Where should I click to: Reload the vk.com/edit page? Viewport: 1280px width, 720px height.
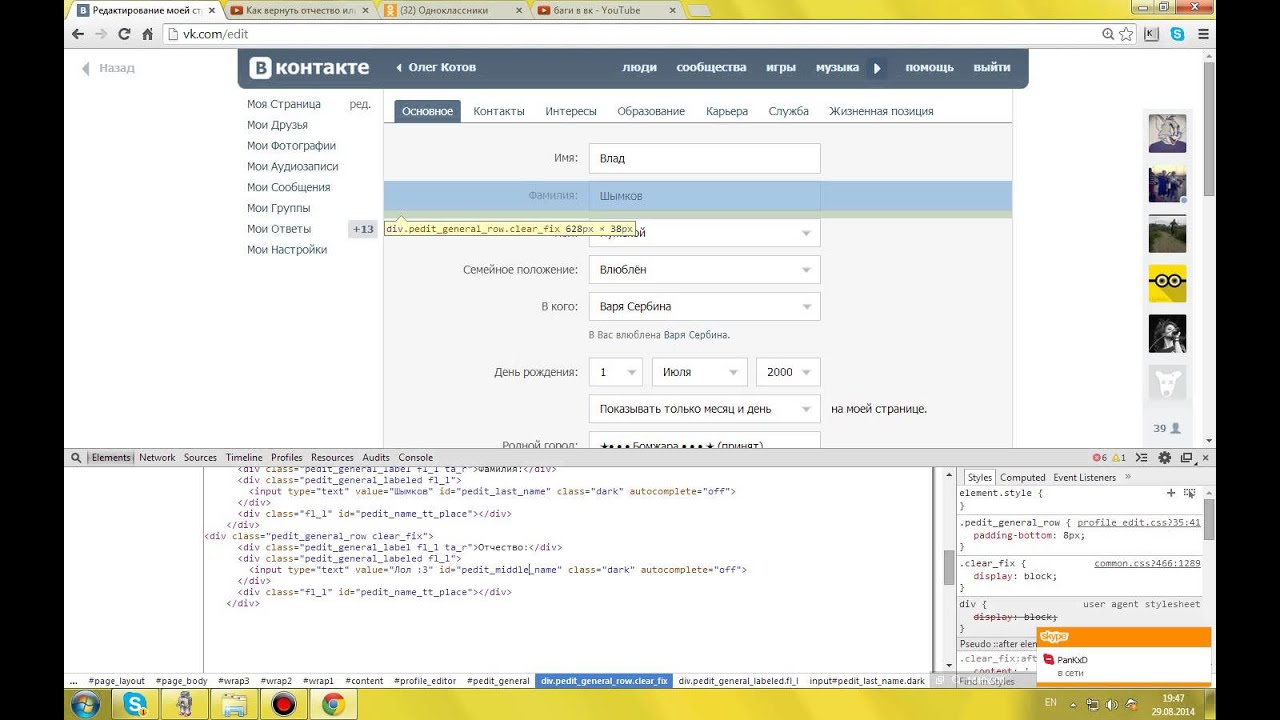tap(124, 33)
